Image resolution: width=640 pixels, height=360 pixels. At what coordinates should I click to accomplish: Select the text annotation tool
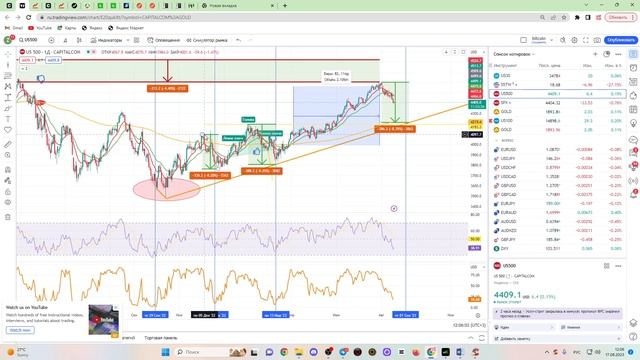point(8,119)
